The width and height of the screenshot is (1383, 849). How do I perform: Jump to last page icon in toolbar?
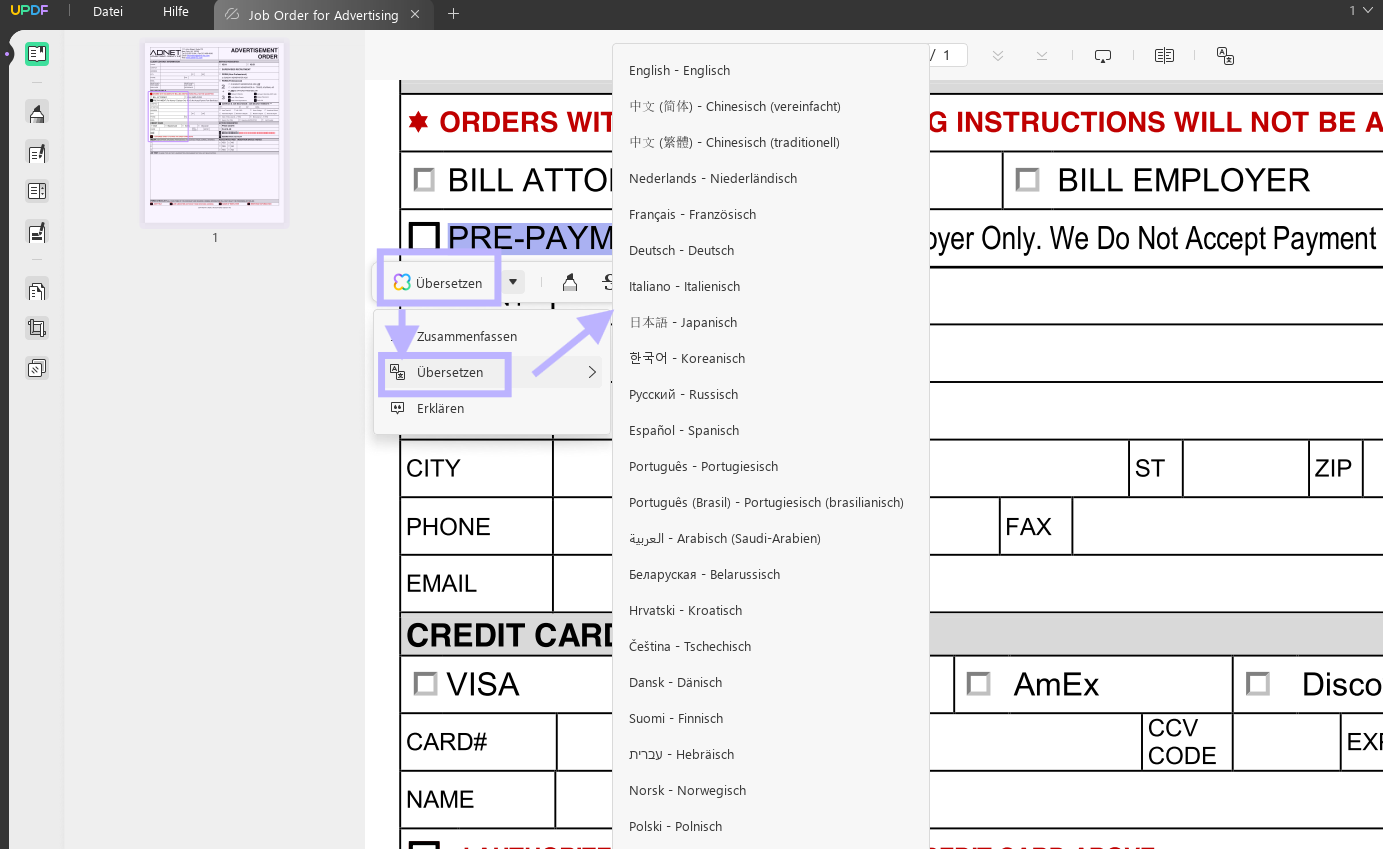[x=1042, y=56]
